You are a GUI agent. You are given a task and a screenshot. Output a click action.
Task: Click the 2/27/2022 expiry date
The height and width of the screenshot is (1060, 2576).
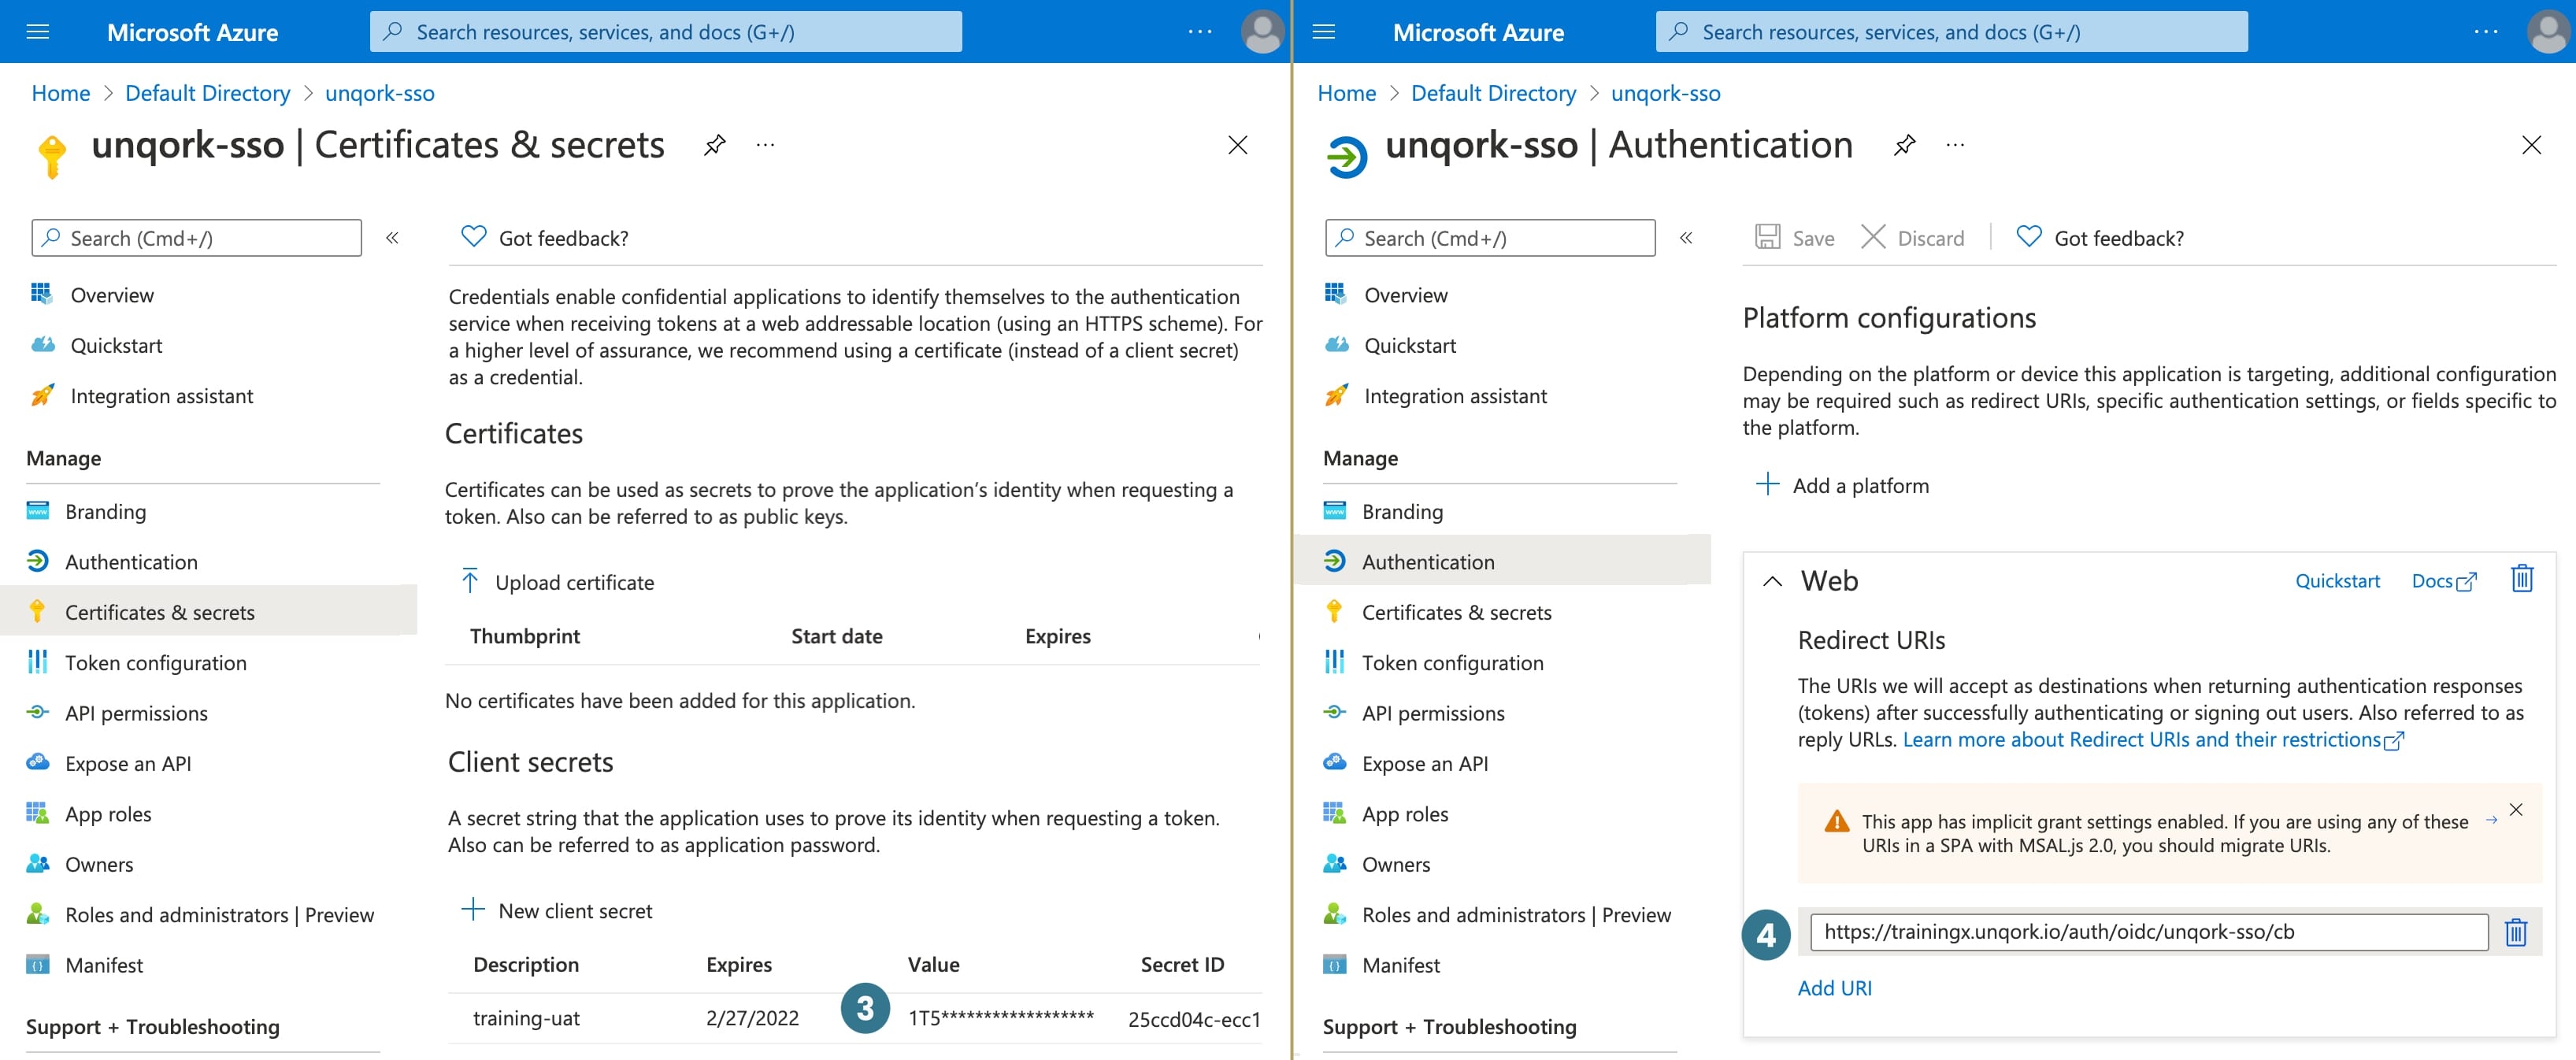point(752,1018)
